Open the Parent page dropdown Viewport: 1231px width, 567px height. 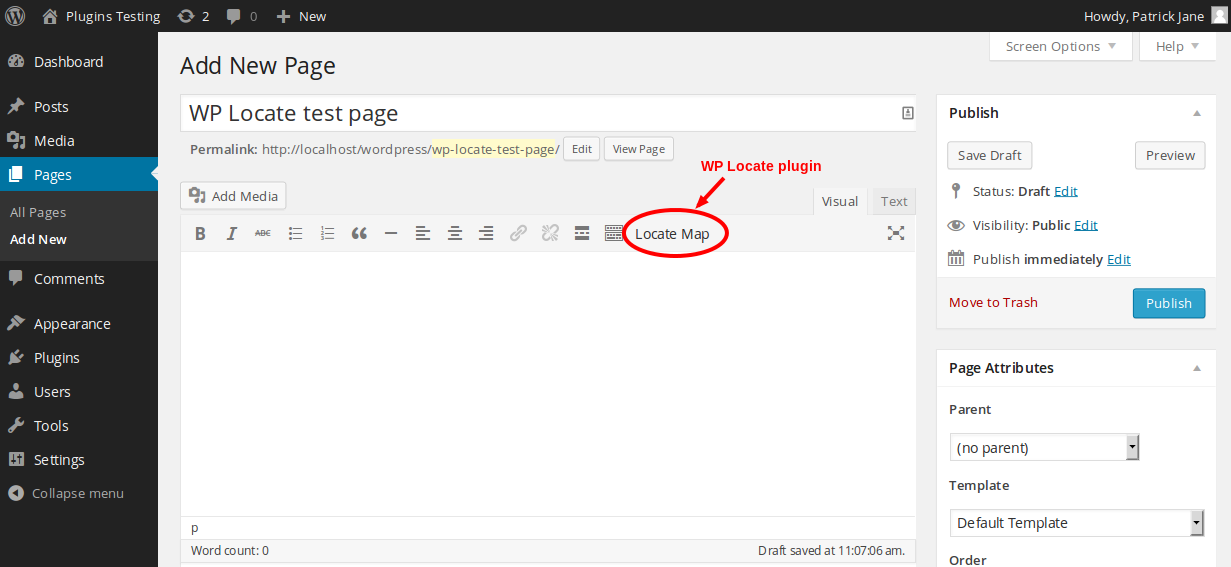coord(1045,448)
